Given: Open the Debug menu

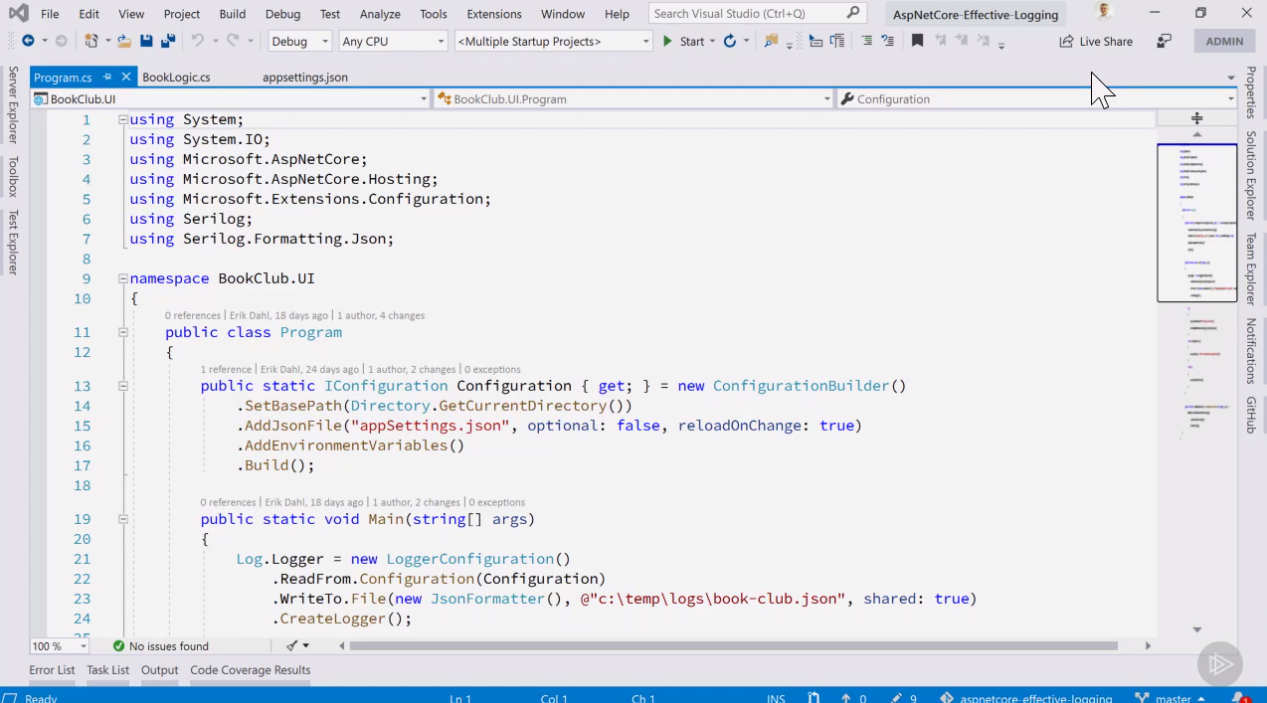Looking at the screenshot, I should point(283,14).
